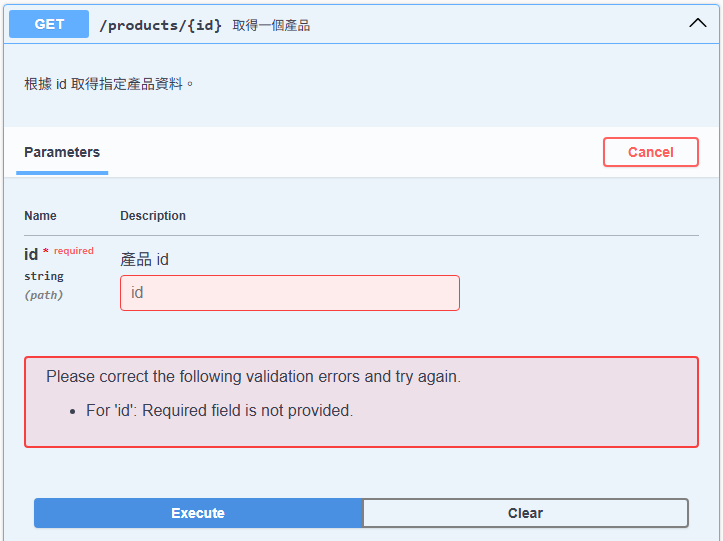Click the blue GET method badge
The width and height of the screenshot is (723, 541).
tap(49, 24)
